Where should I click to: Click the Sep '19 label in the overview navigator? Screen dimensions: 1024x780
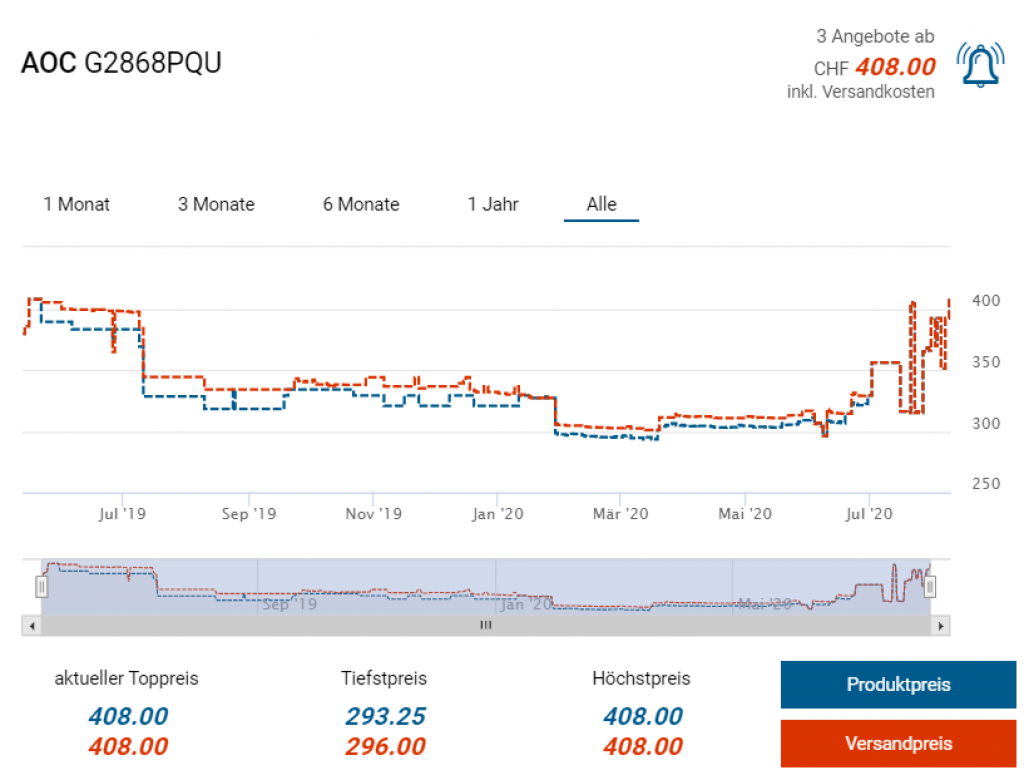(290, 604)
